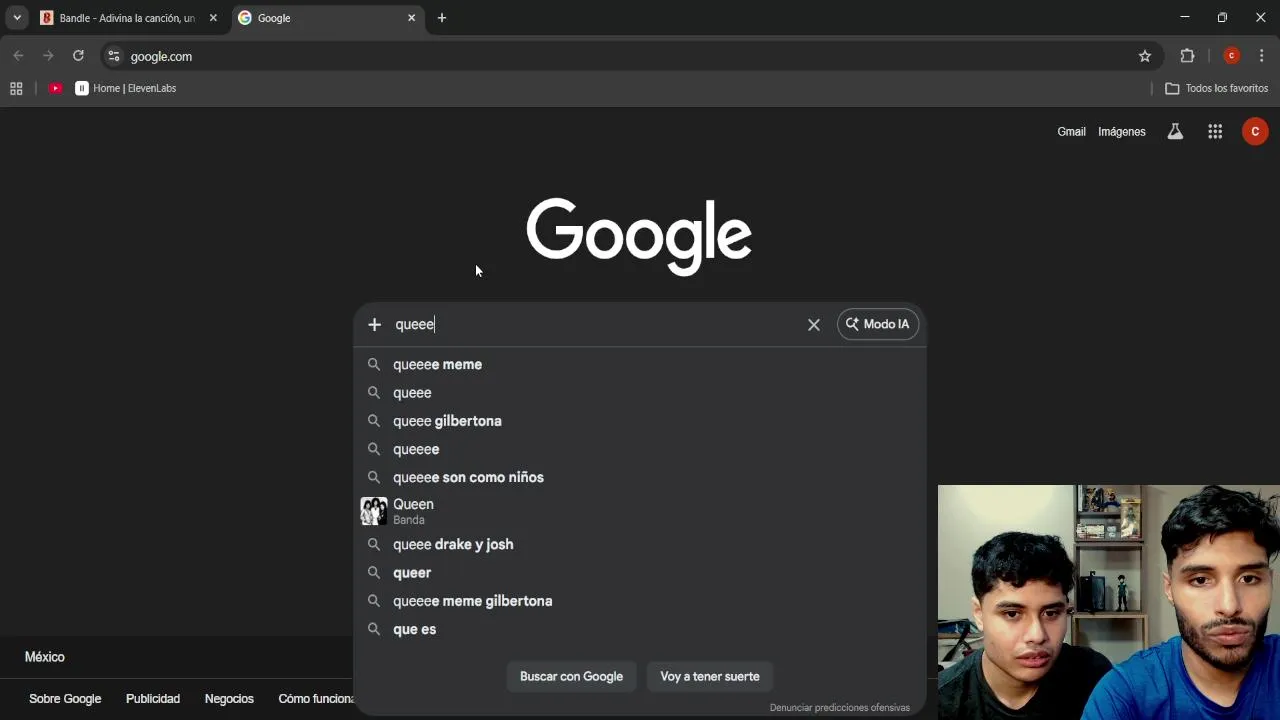Viewport: 1280px width, 720px height.
Task: Click the Google logo
Action: point(639,236)
